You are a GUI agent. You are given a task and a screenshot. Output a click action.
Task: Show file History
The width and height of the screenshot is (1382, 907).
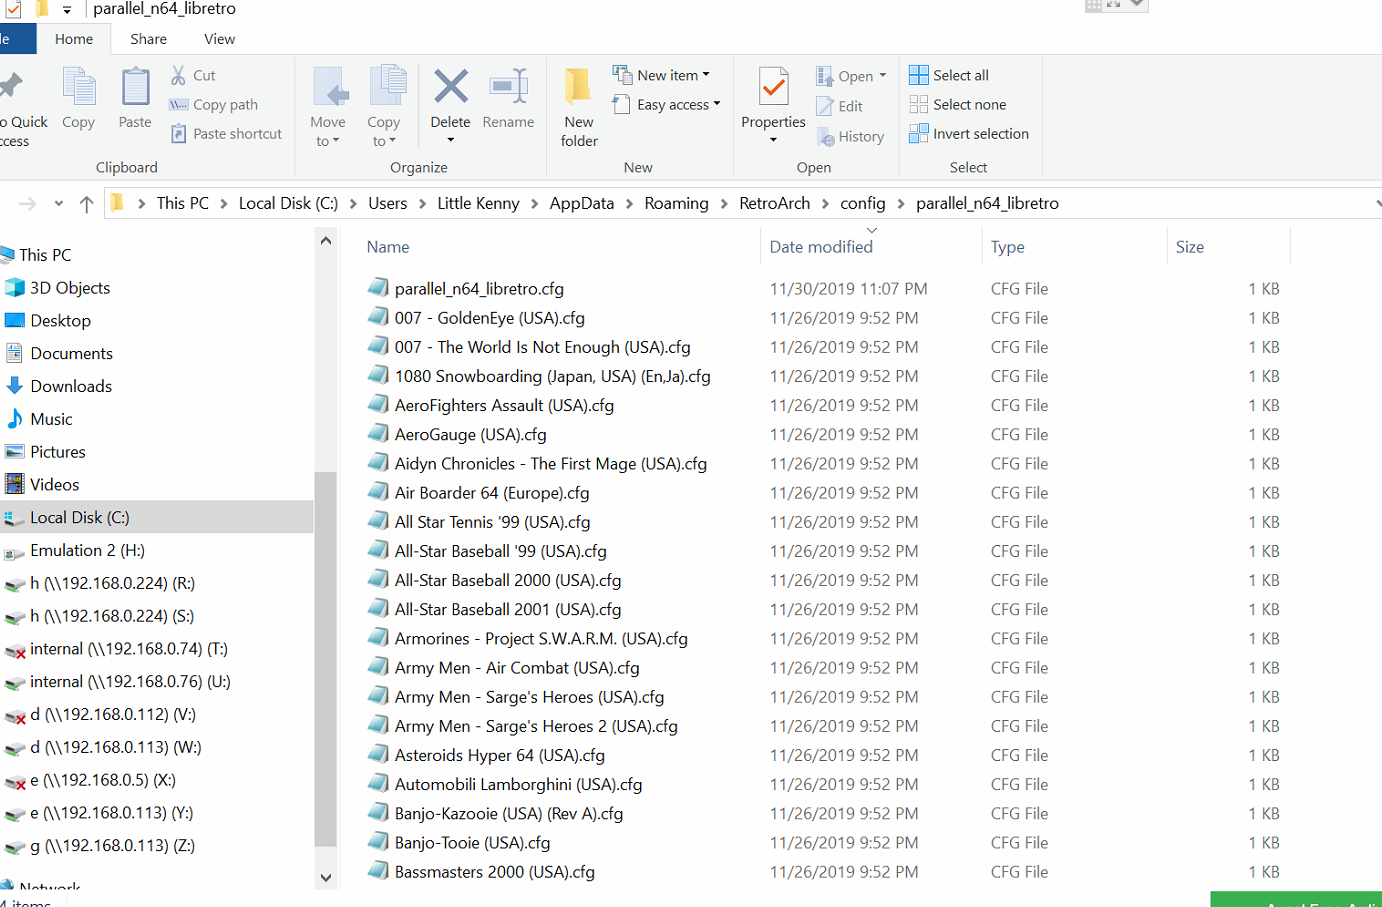[x=850, y=136]
